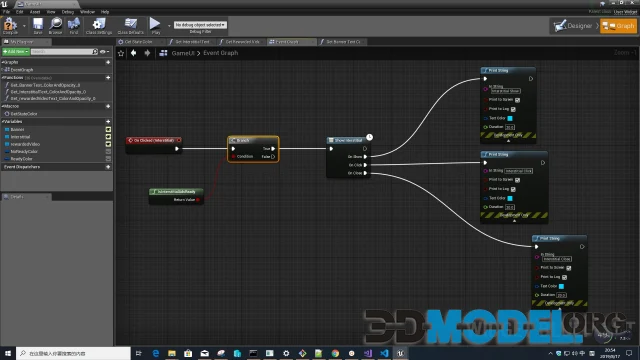Toggle Print to Log on middle Print String

[513, 189]
